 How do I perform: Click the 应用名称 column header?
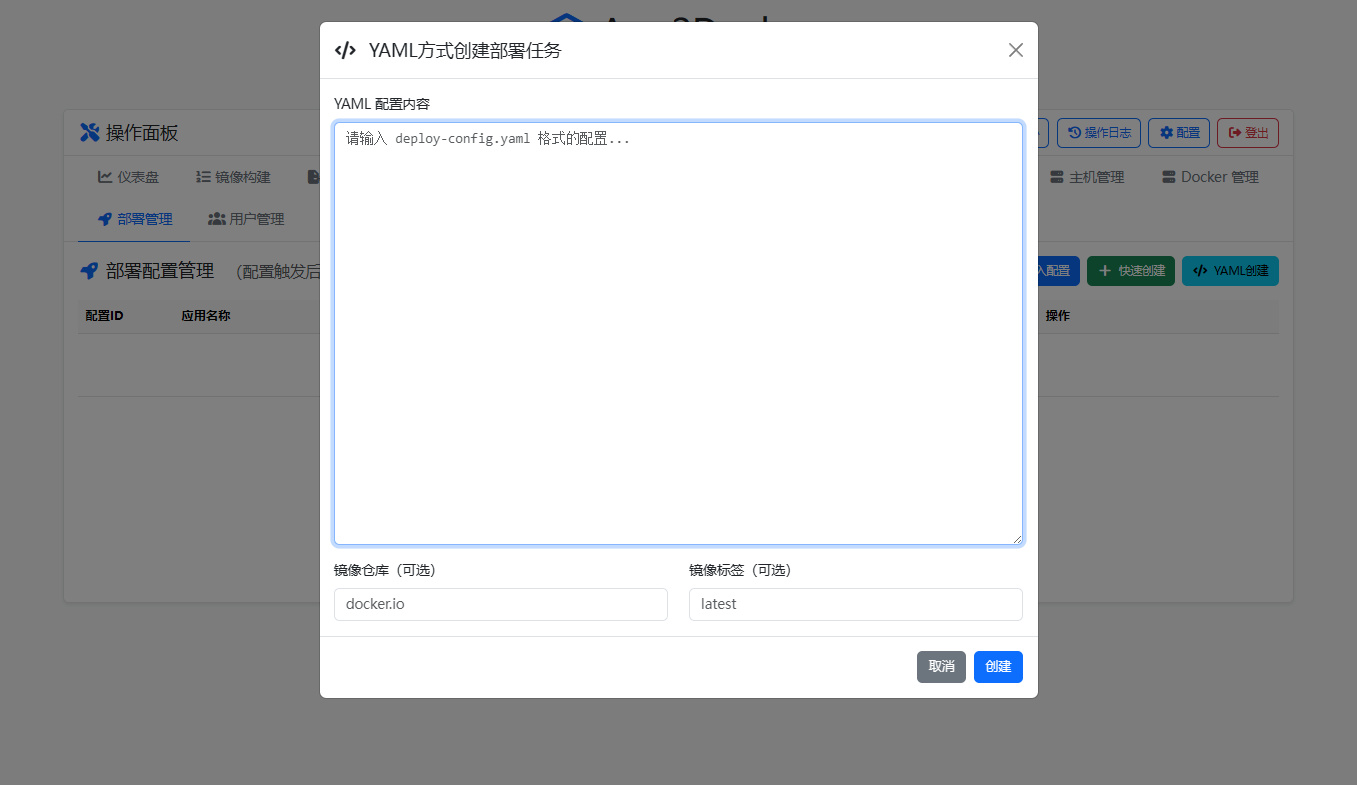206,316
